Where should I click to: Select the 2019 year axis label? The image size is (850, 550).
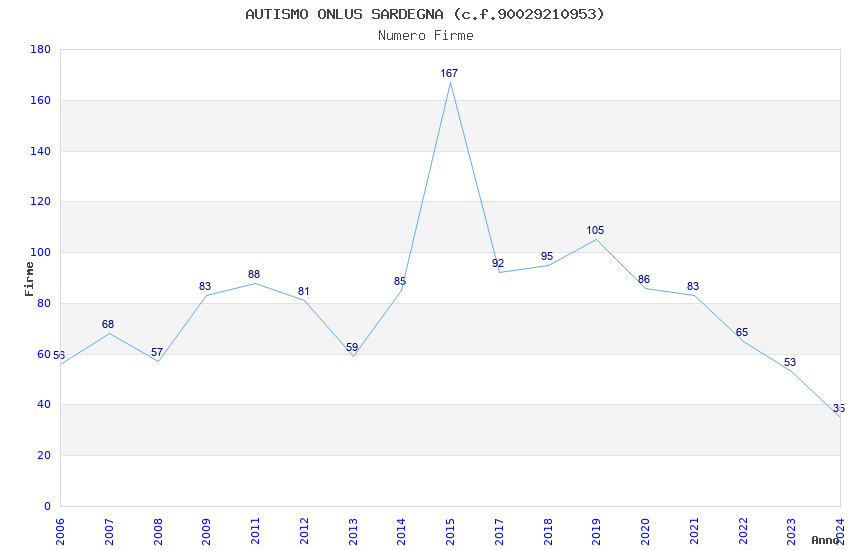(x=596, y=532)
